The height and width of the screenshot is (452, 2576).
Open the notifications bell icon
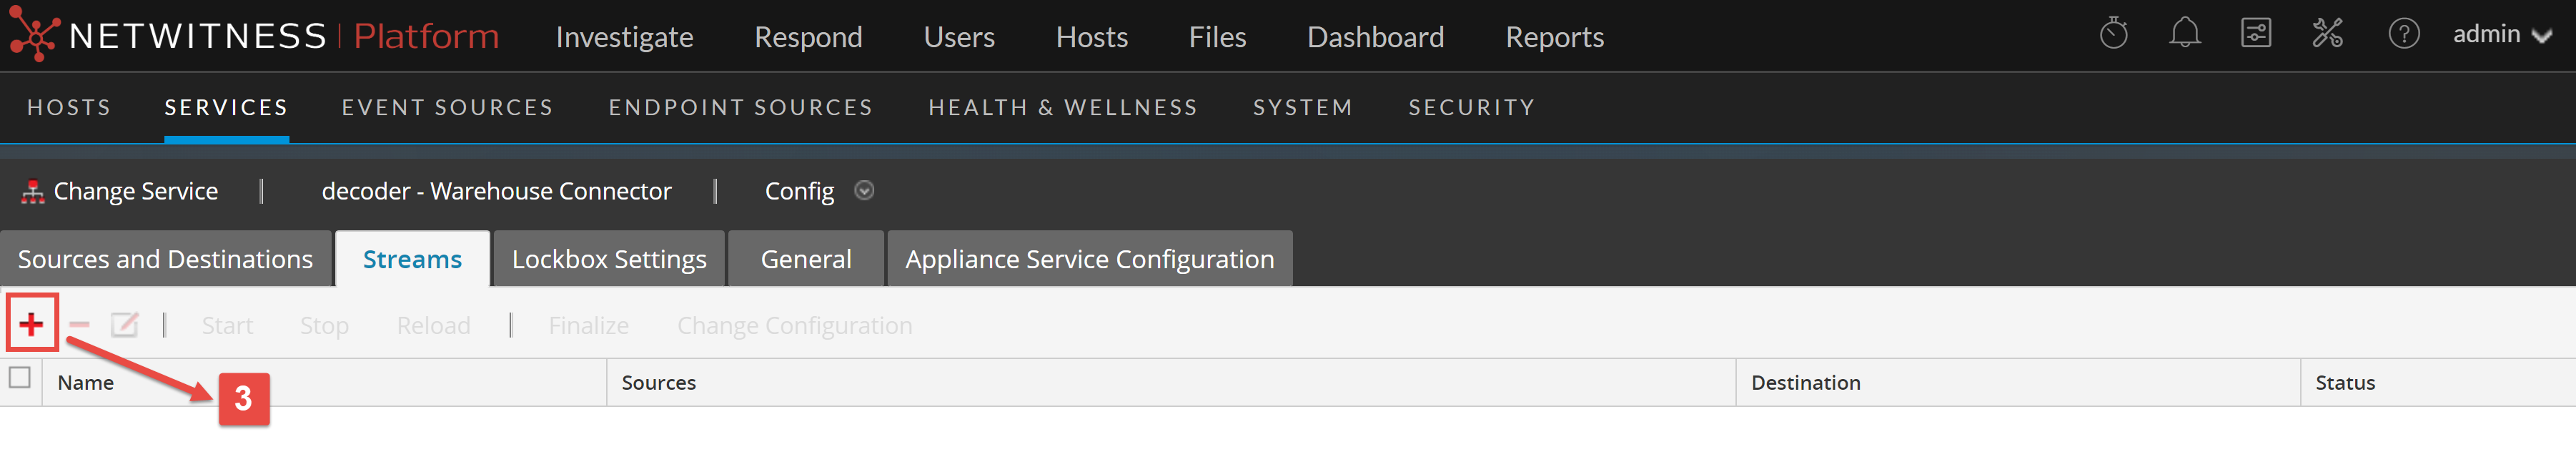[2184, 35]
